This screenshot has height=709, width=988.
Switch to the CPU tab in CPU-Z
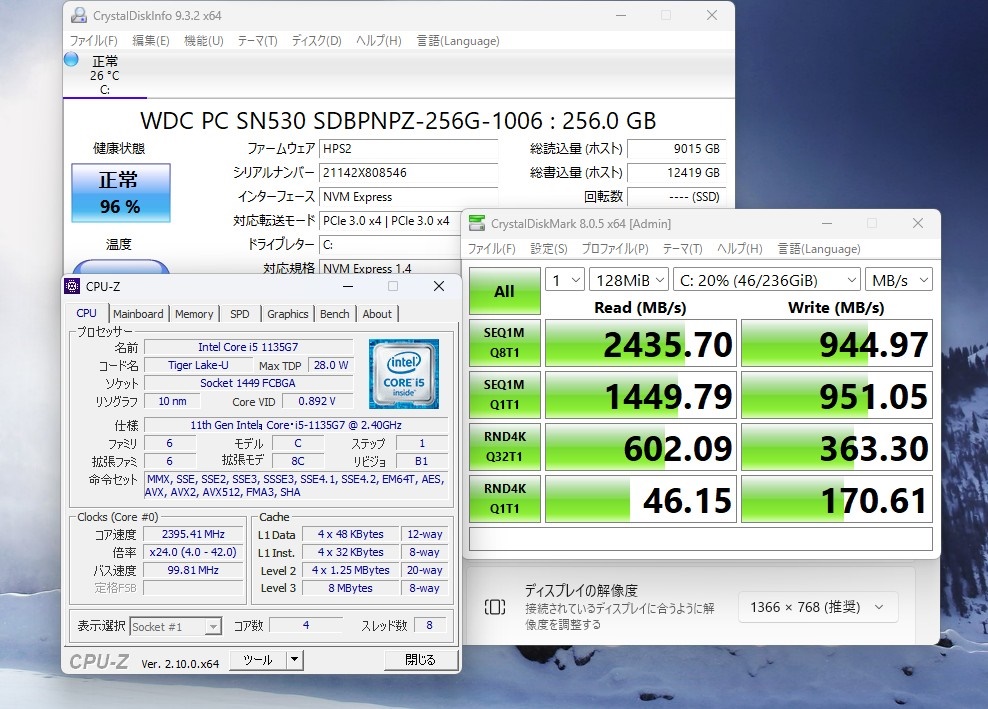tap(86, 313)
